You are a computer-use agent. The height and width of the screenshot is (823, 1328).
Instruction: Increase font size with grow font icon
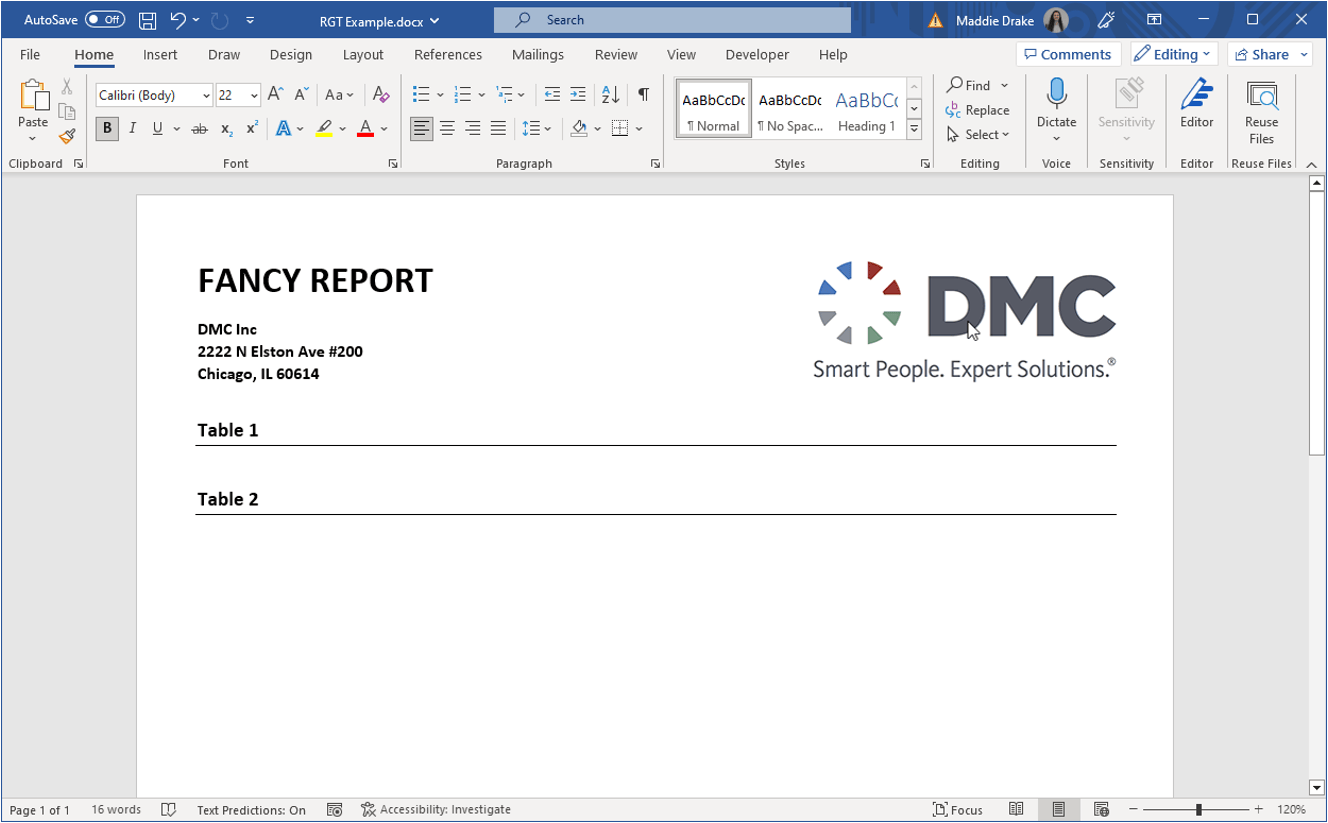tap(275, 95)
